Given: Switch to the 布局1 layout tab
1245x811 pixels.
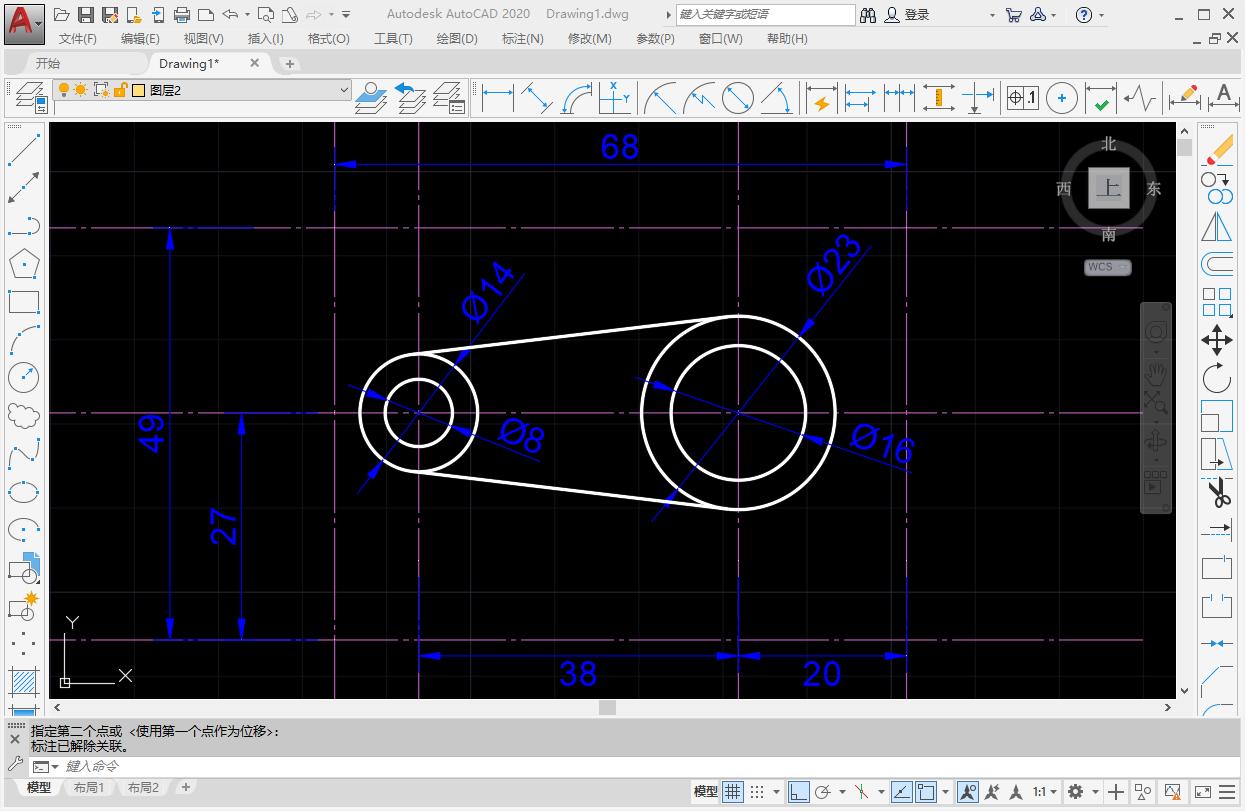Looking at the screenshot, I should [88, 787].
